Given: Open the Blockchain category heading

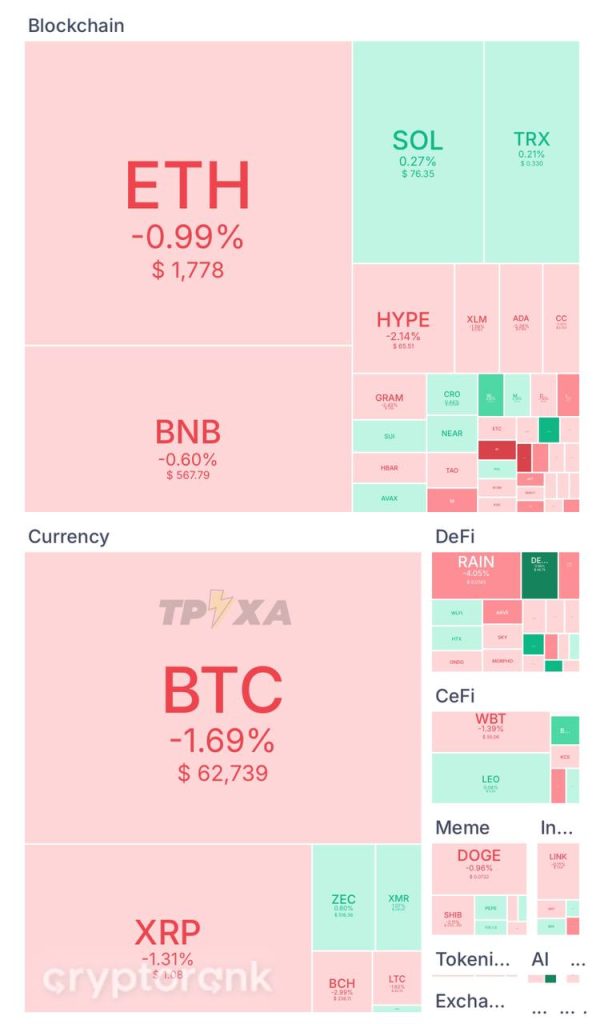Looking at the screenshot, I should tap(76, 25).
